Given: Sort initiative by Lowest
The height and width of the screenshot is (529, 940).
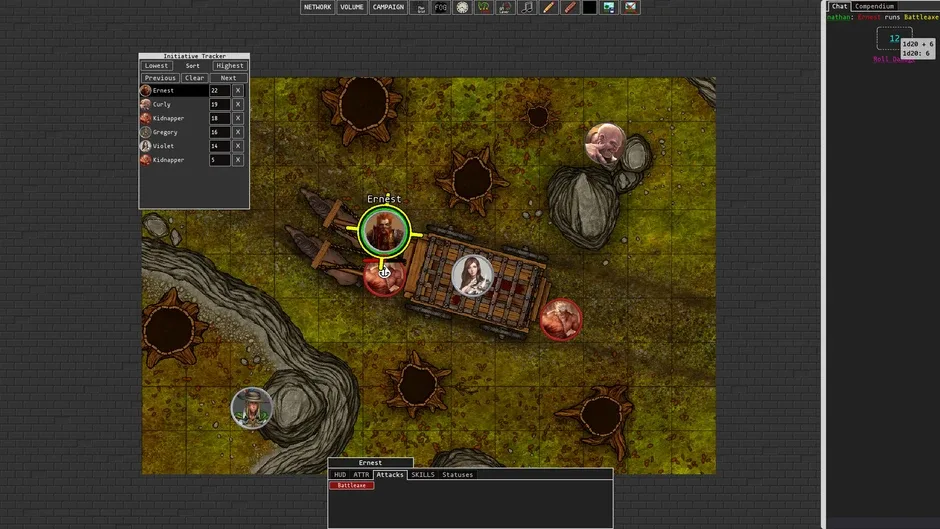Looking at the screenshot, I should [x=156, y=65].
